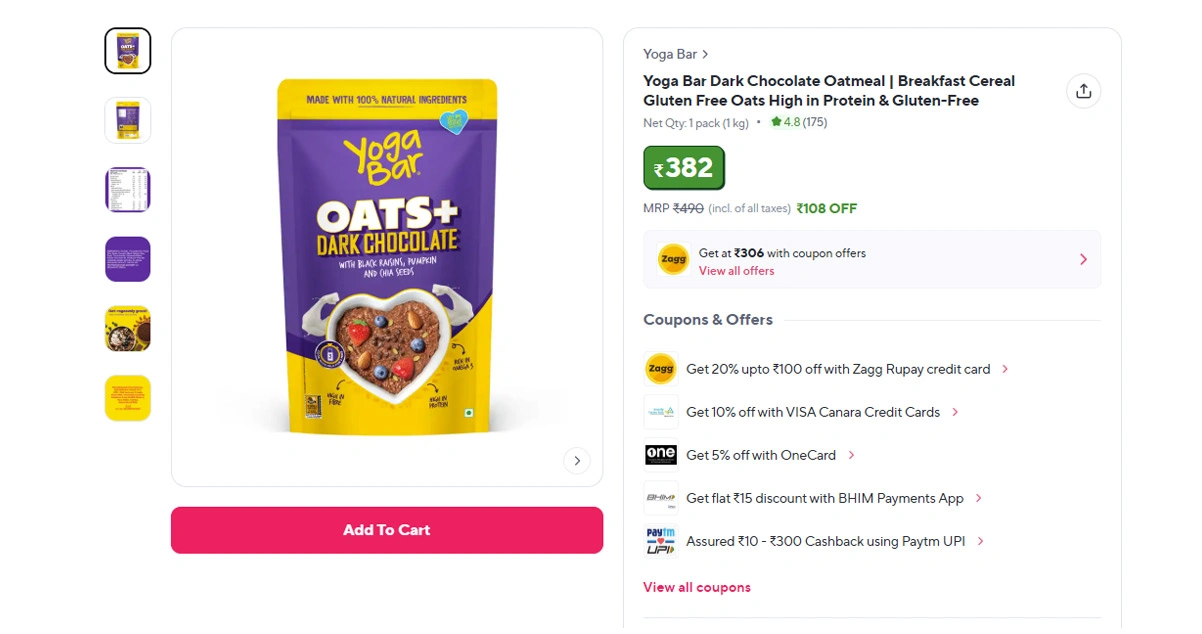The width and height of the screenshot is (1202, 634).
Task: Click the green ₹382 price badge
Action: tap(684, 168)
